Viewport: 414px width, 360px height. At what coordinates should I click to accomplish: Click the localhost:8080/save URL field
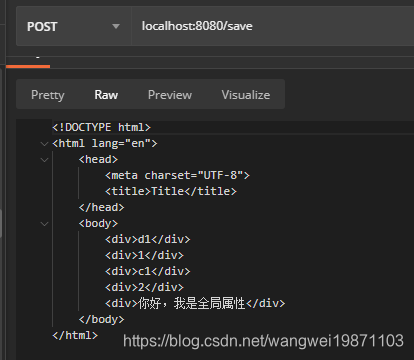(273, 26)
